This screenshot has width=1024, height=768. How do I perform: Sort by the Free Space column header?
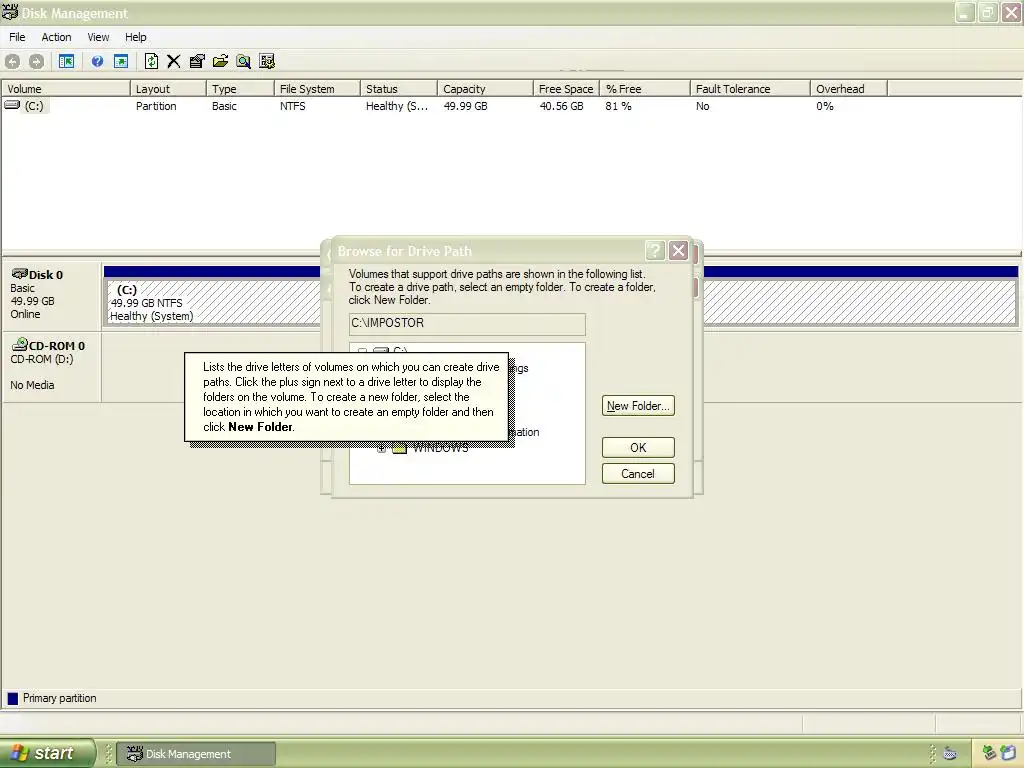(x=566, y=89)
